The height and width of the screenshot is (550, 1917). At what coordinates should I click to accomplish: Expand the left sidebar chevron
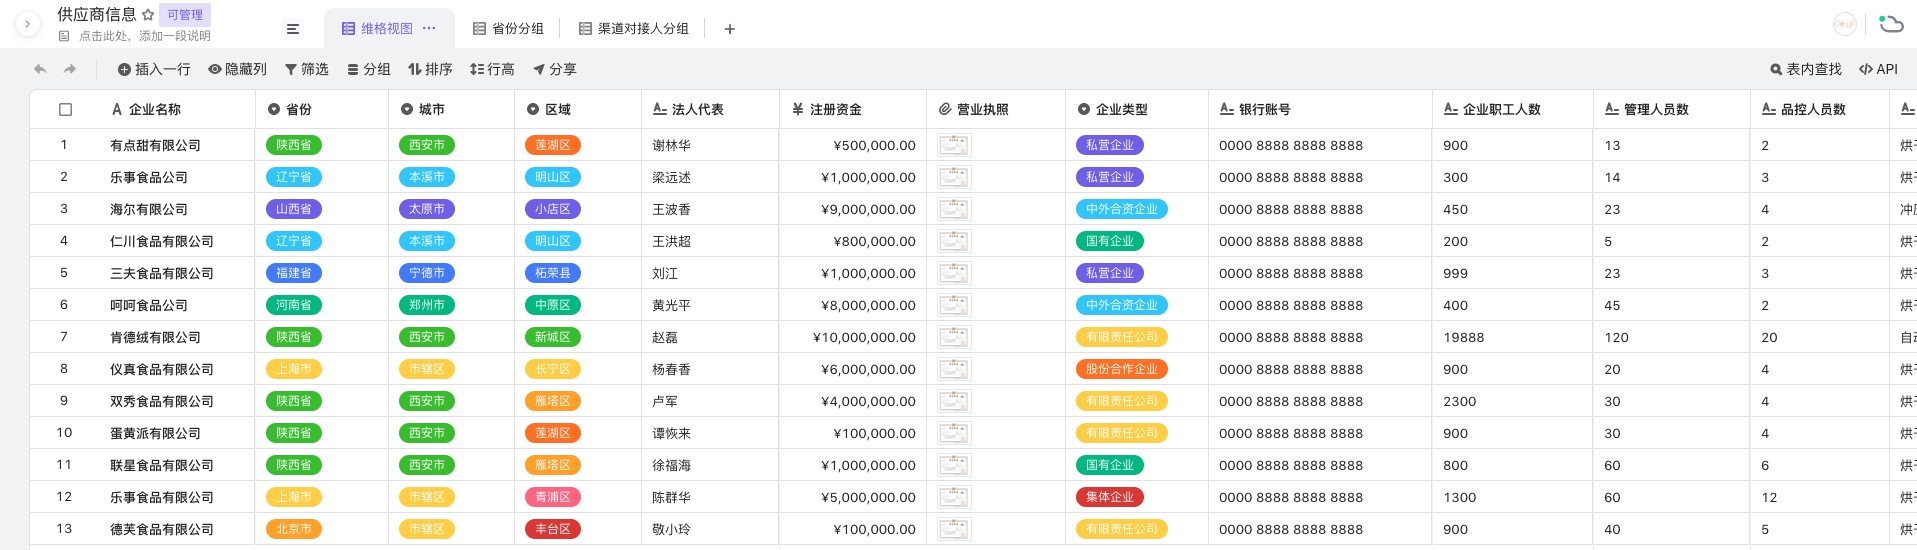27,24
